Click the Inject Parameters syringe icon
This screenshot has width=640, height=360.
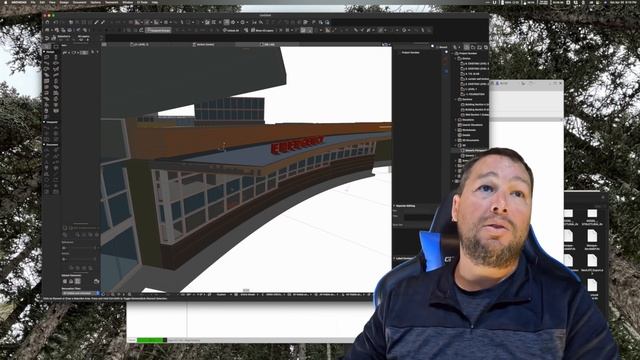103,22
